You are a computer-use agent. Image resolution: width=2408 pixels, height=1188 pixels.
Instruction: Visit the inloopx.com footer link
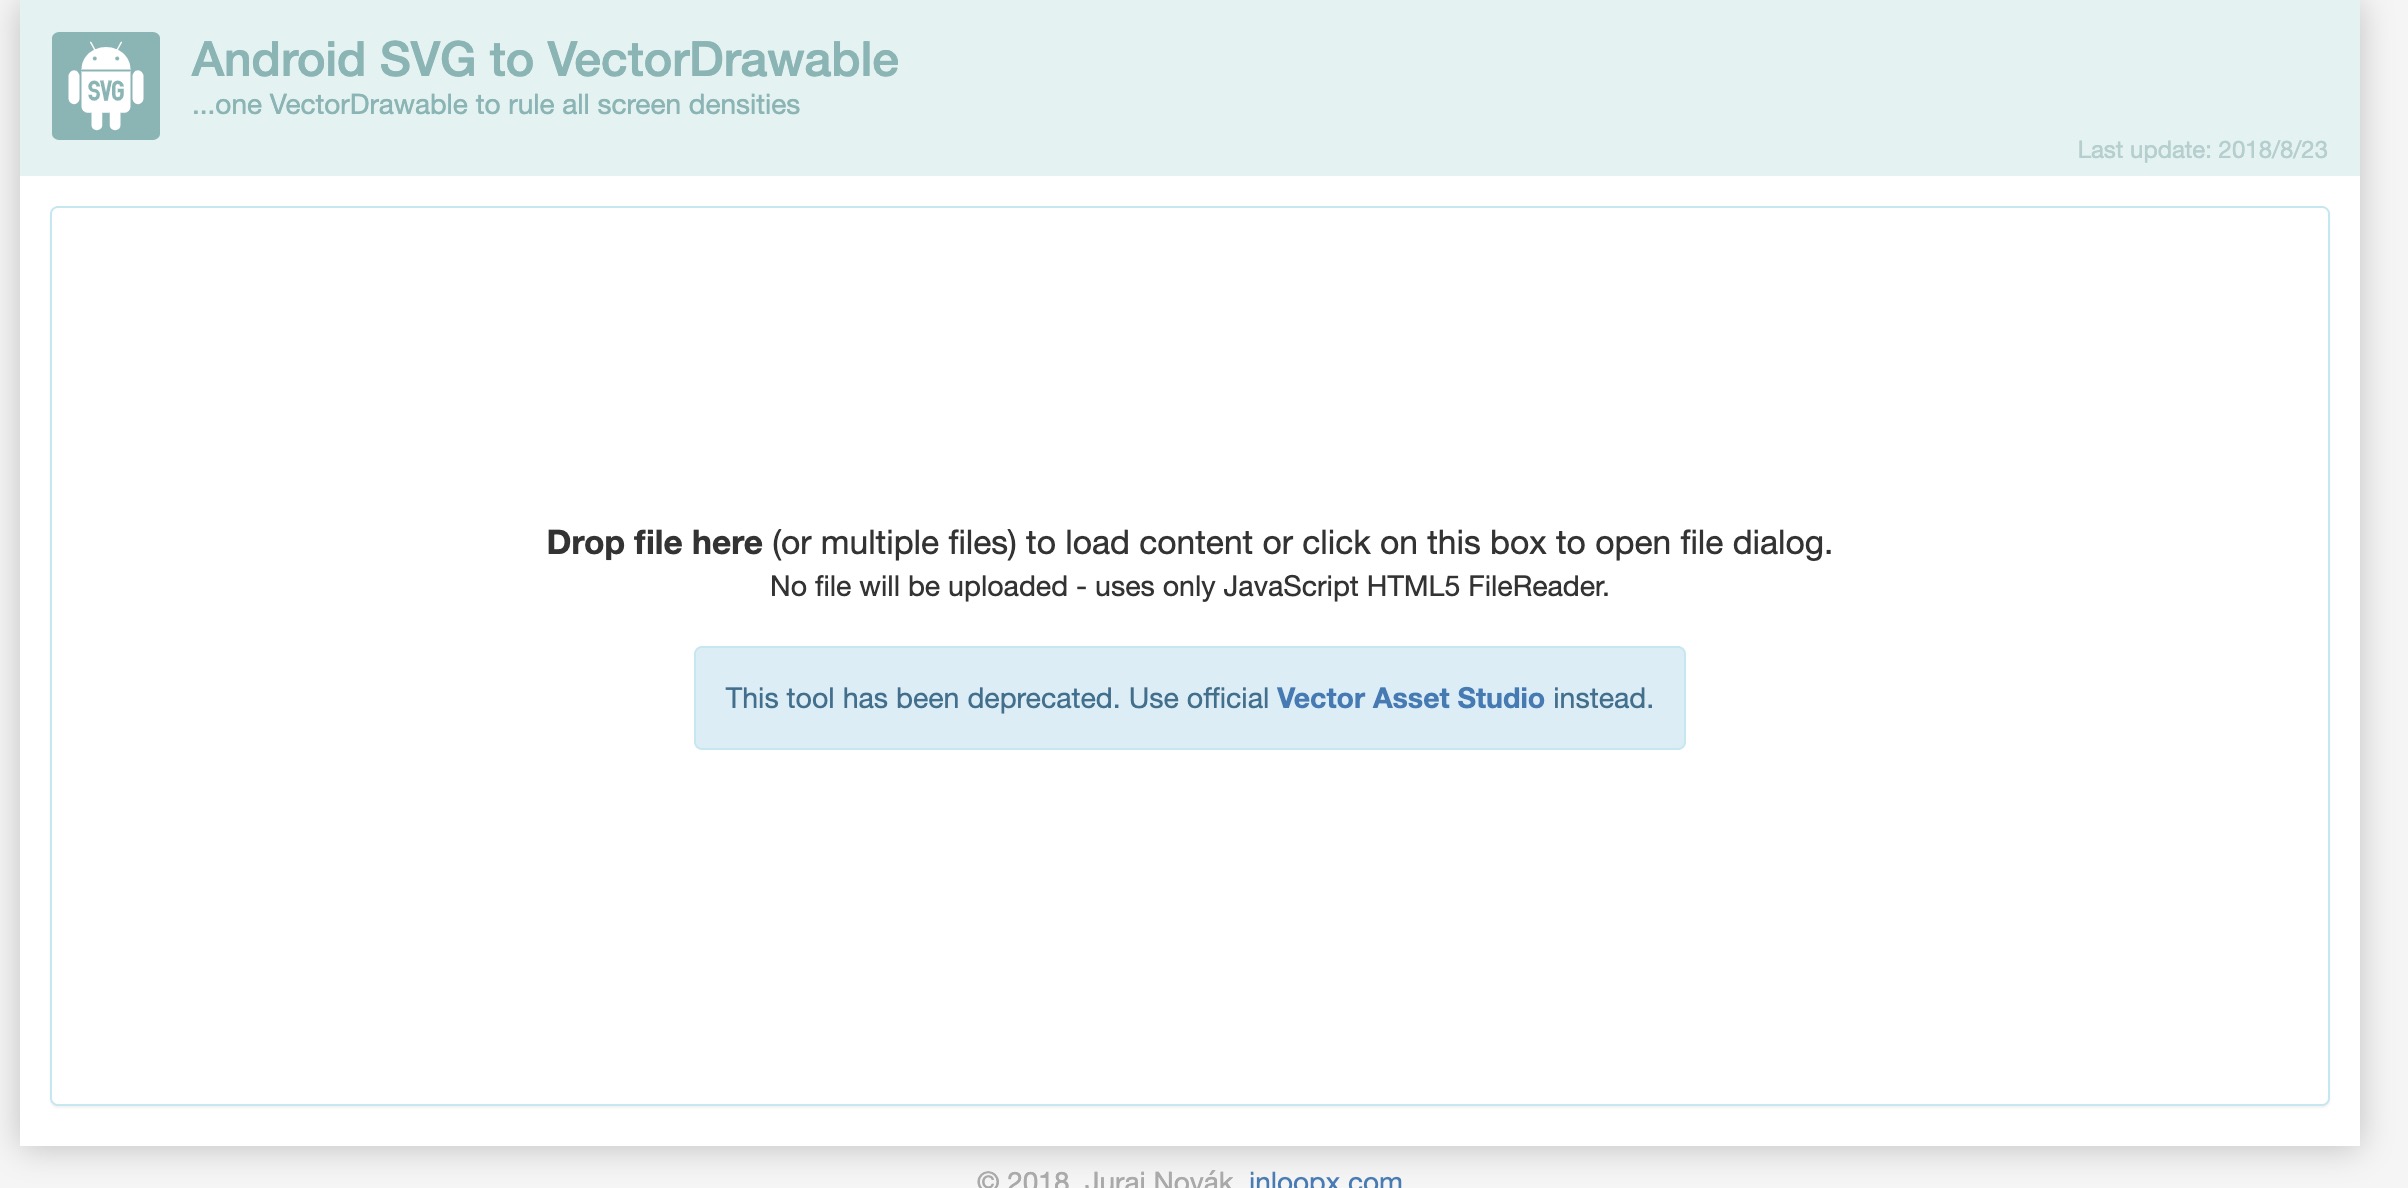click(1325, 1179)
